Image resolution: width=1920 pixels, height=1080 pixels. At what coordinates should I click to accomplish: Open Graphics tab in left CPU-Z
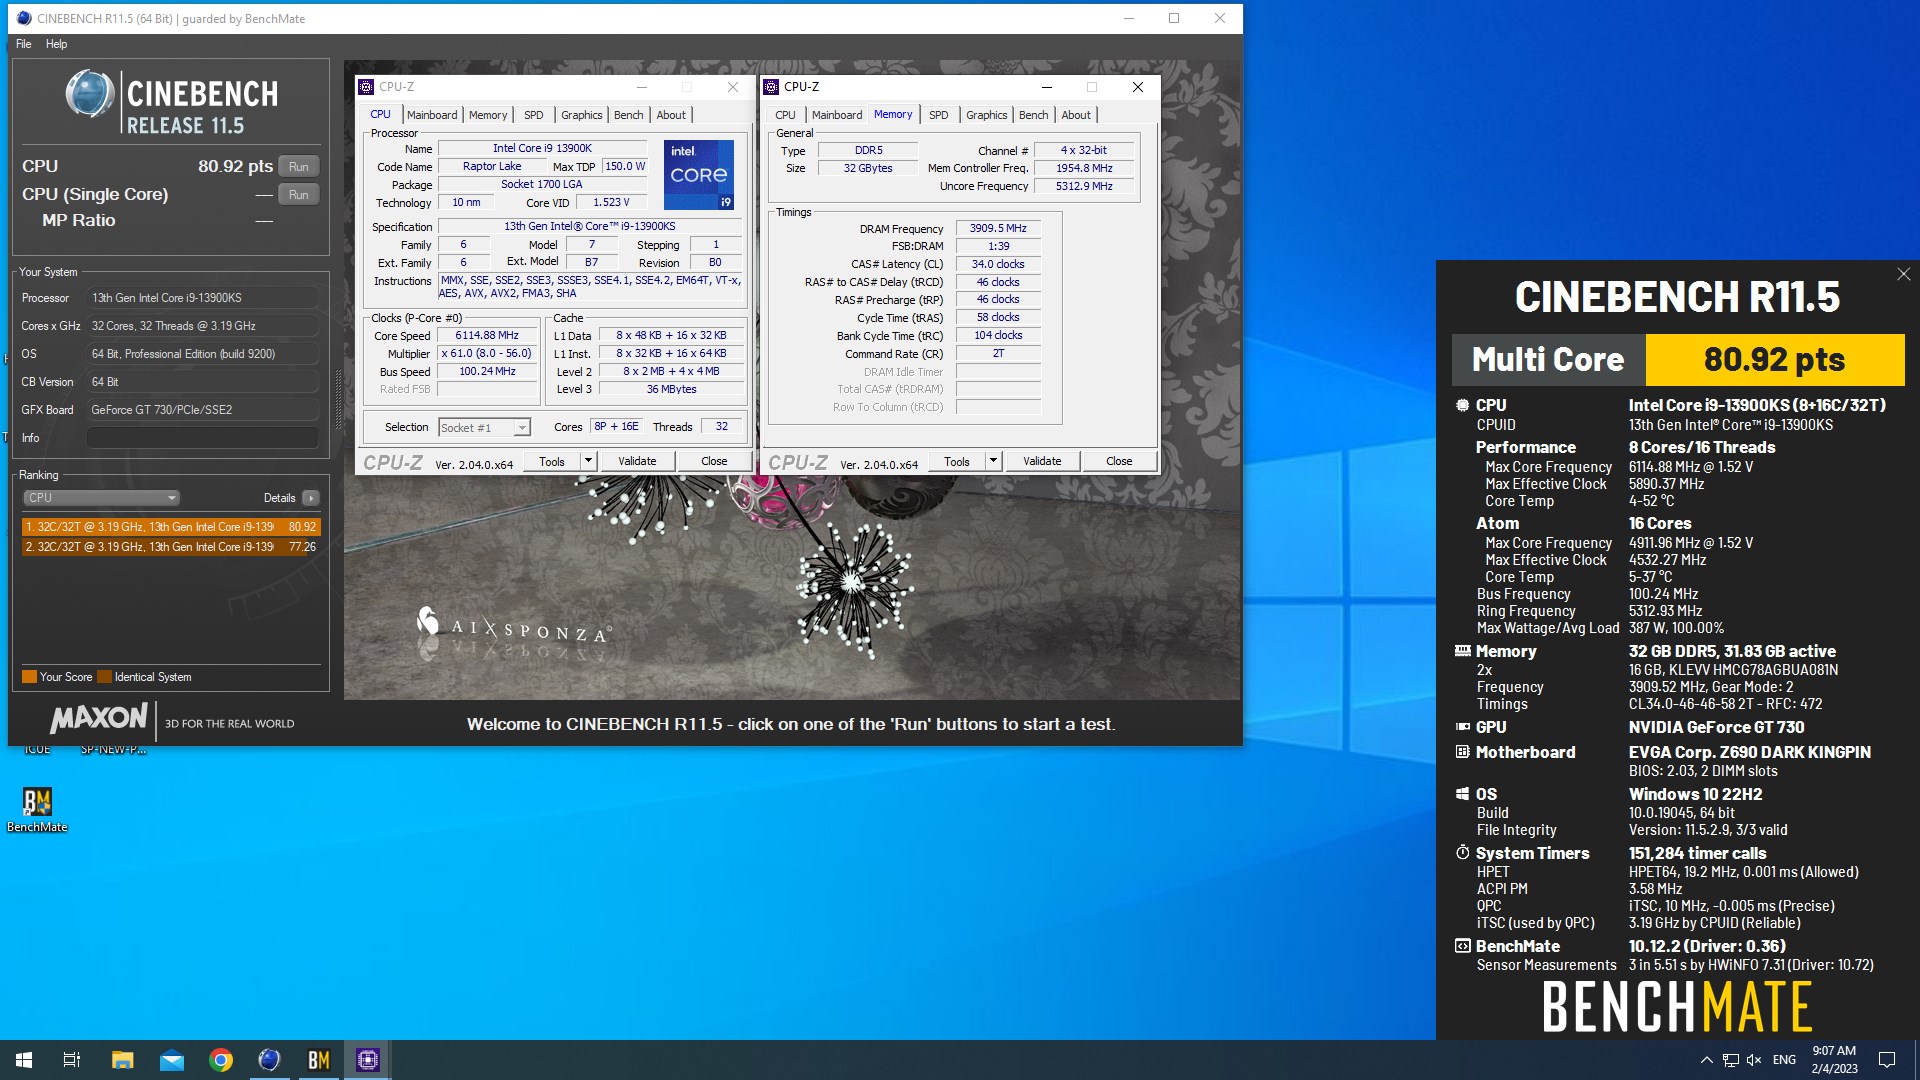coord(582,115)
